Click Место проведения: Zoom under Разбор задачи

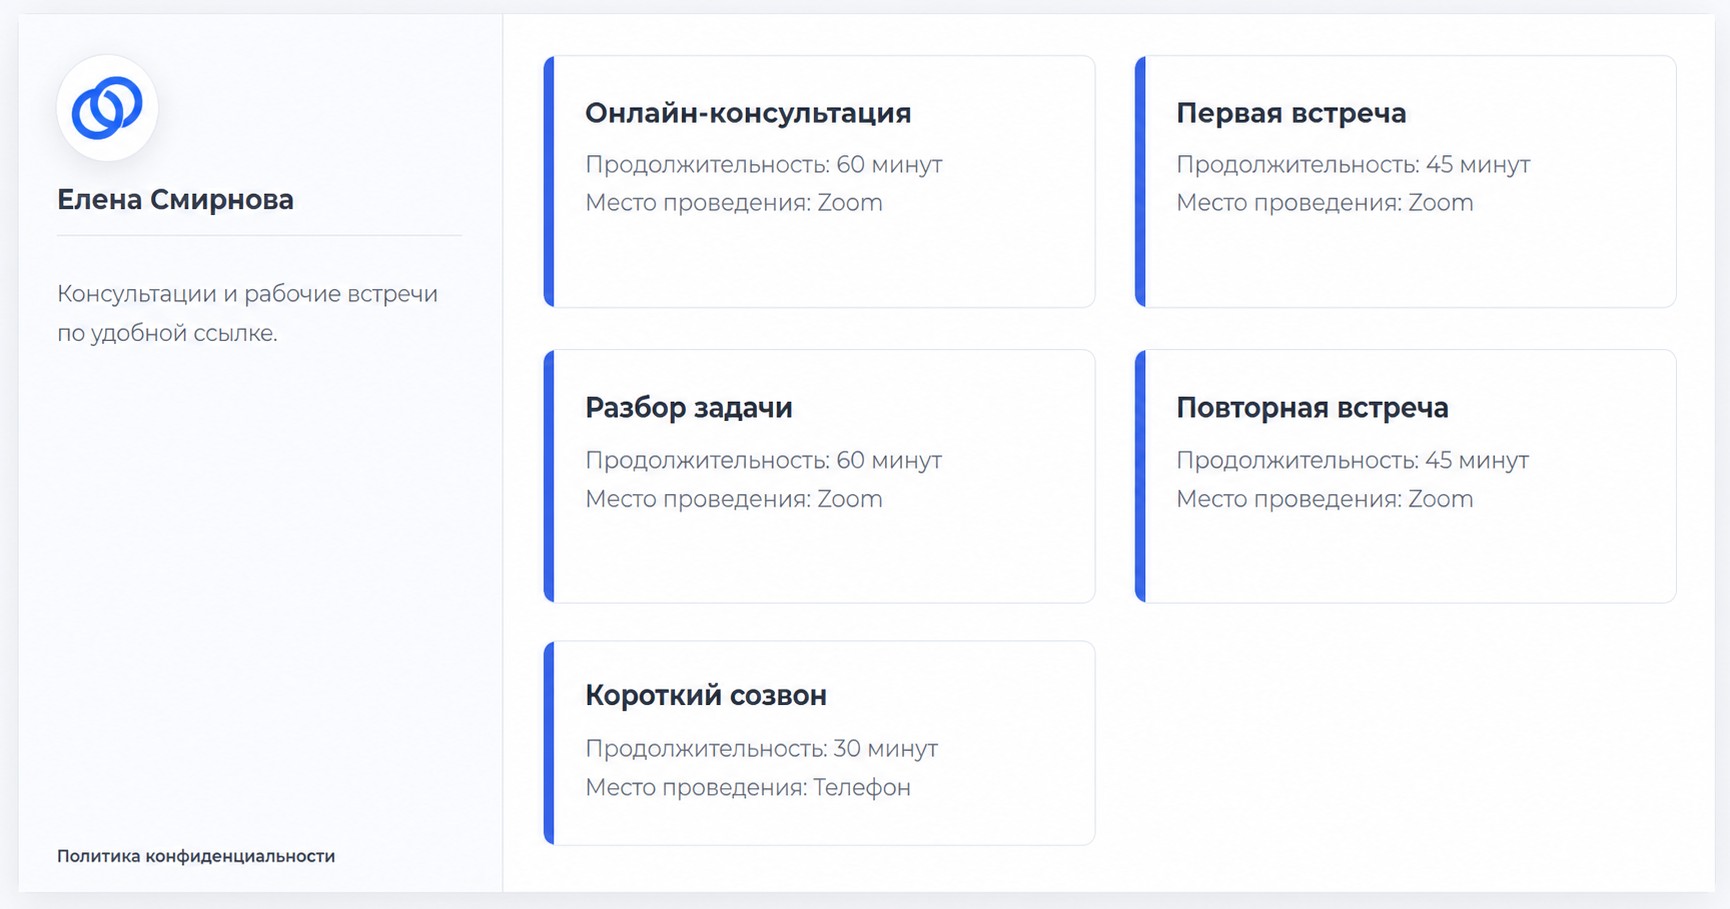[734, 499]
